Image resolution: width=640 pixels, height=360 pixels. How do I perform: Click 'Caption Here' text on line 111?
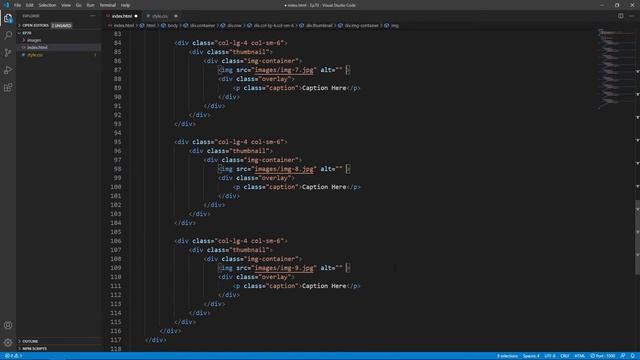(324, 286)
